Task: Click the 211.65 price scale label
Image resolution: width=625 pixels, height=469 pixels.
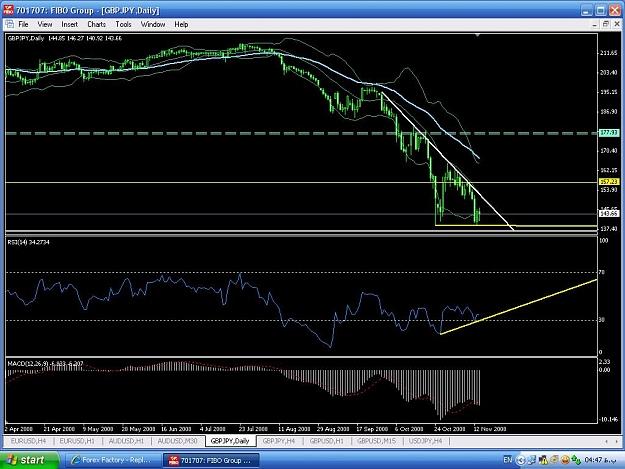Action: pyautogui.click(x=609, y=53)
